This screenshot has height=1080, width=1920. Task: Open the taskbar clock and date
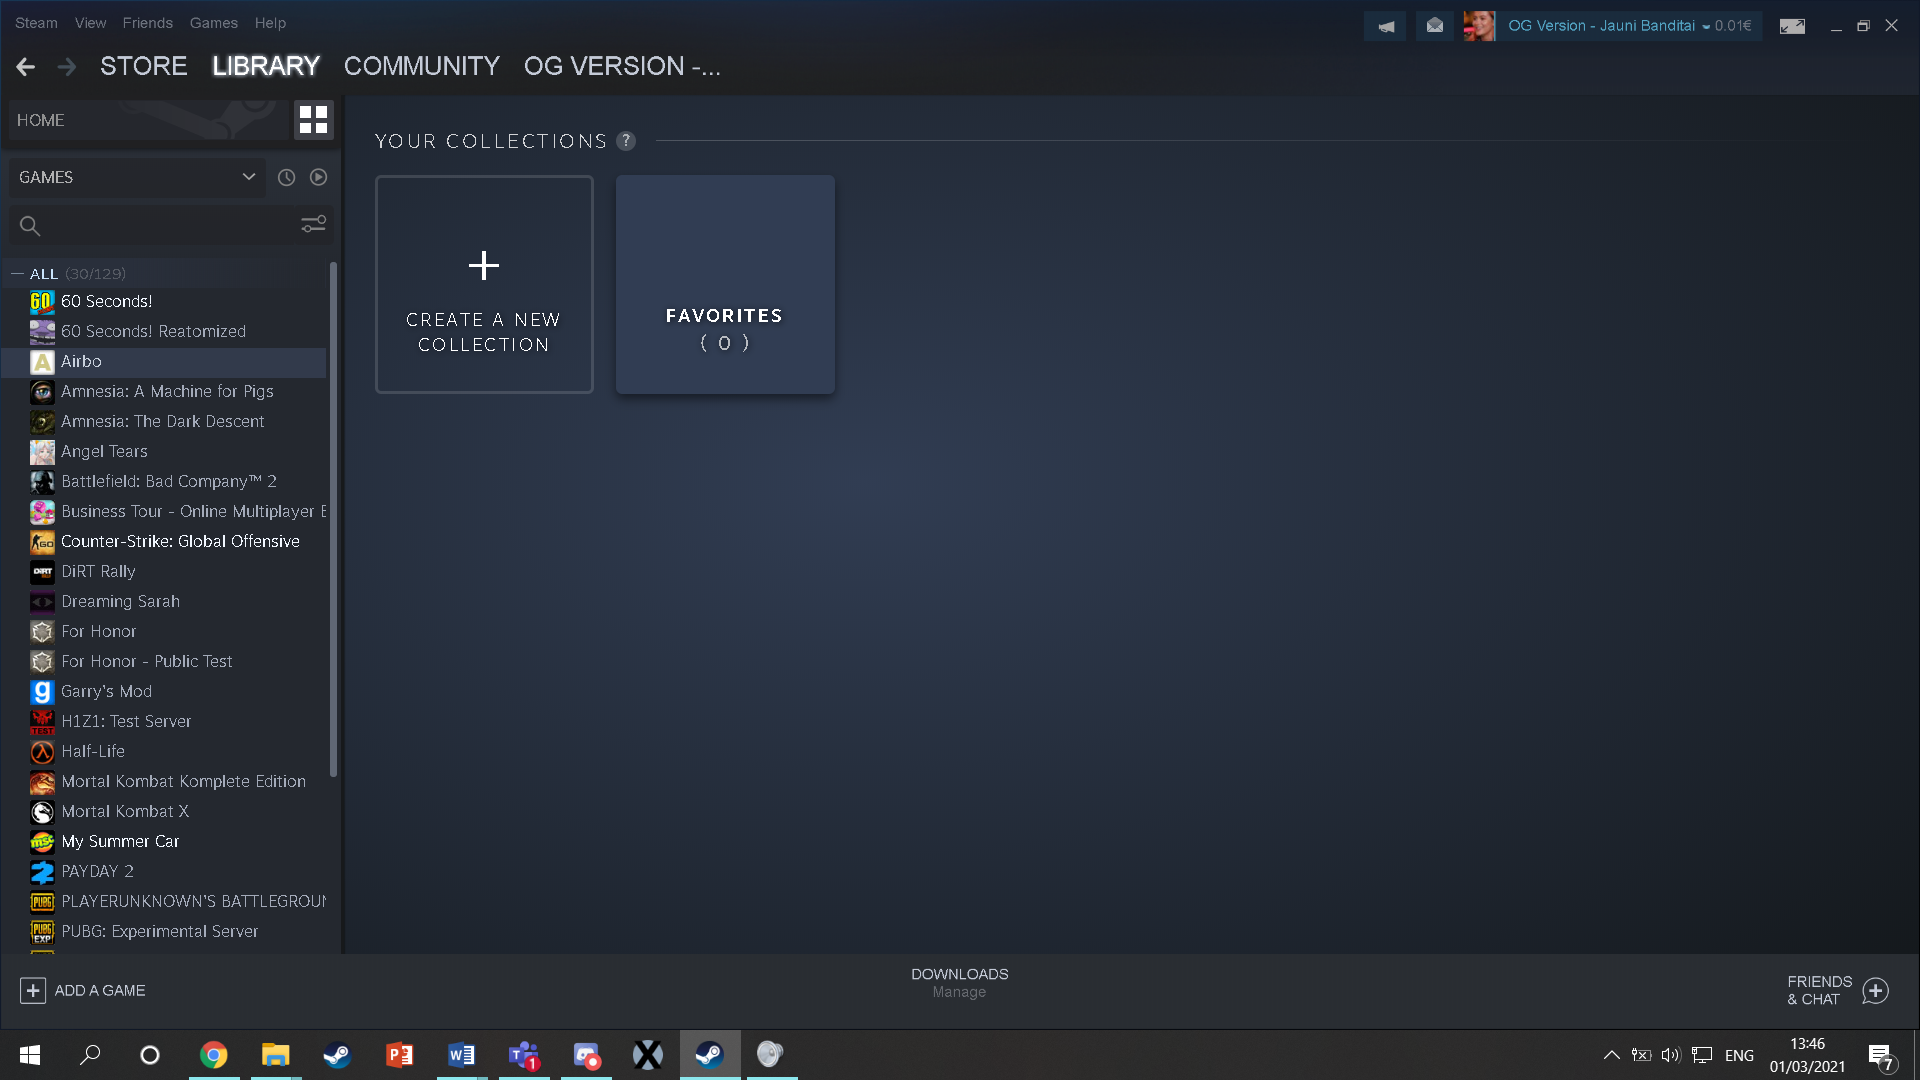click(x=1807, y=1055)
